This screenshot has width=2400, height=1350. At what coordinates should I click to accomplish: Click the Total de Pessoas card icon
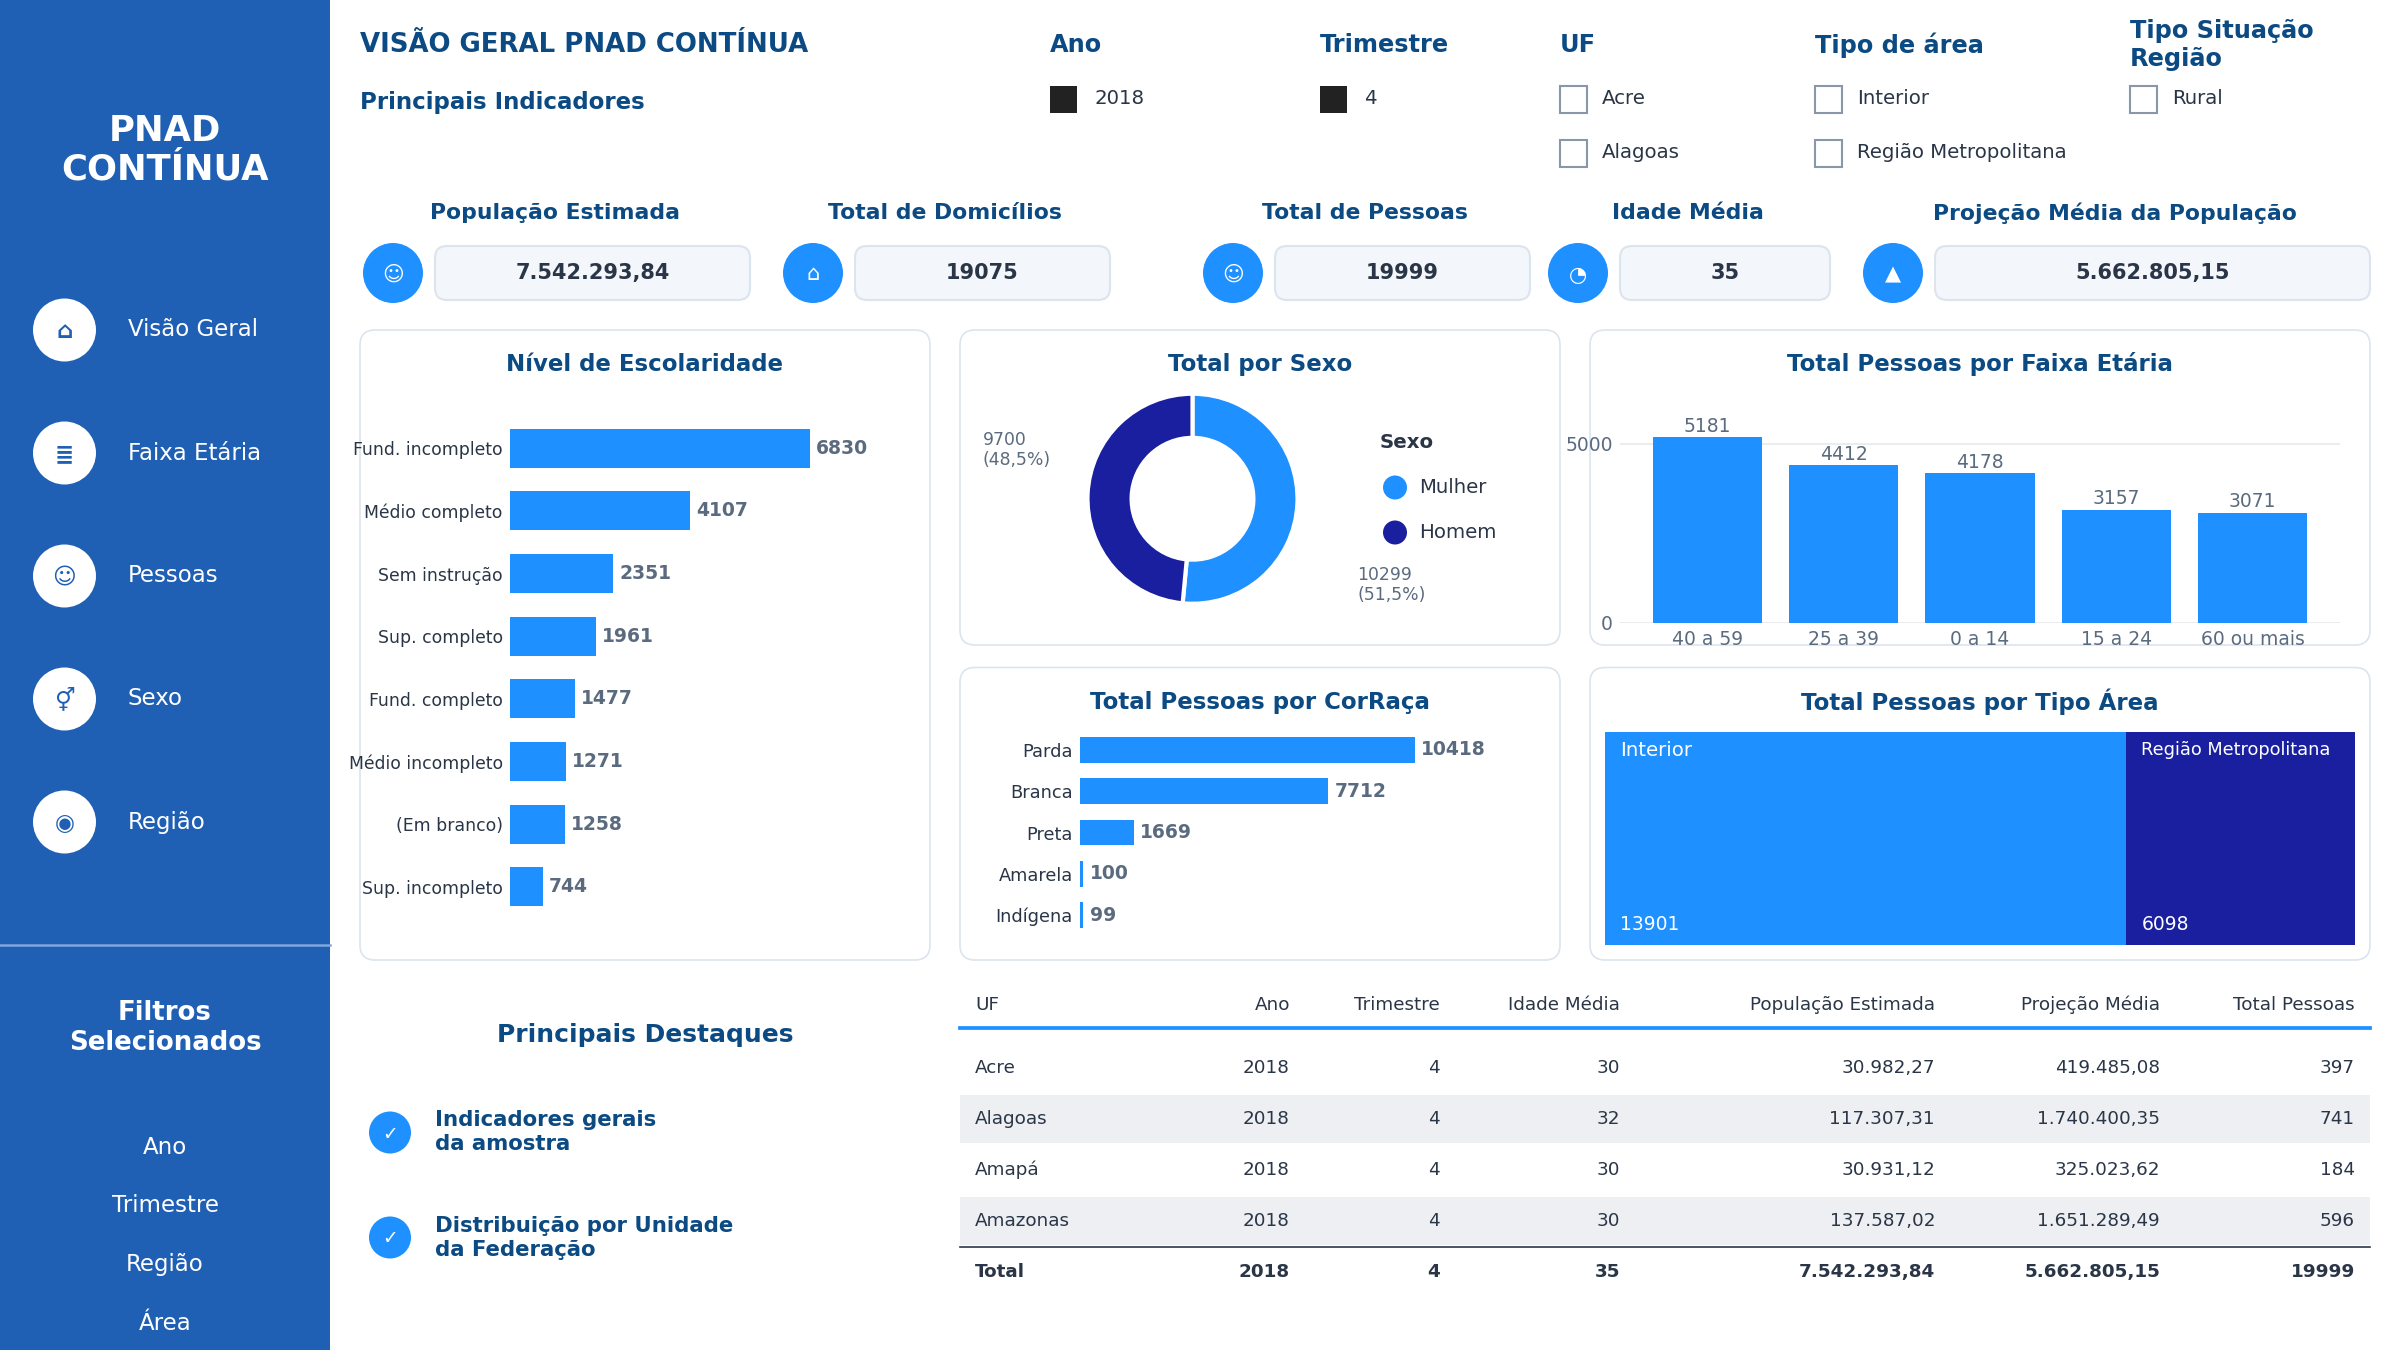pyautogui.click(x=1233, y=273)
